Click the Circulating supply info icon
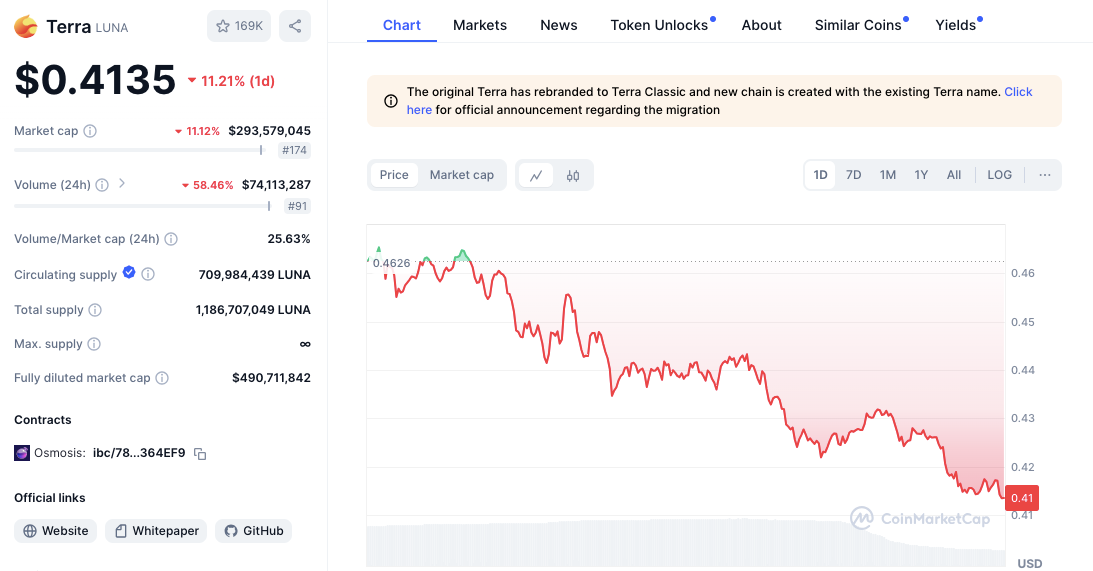1093x571 pixels. point(148,275)
